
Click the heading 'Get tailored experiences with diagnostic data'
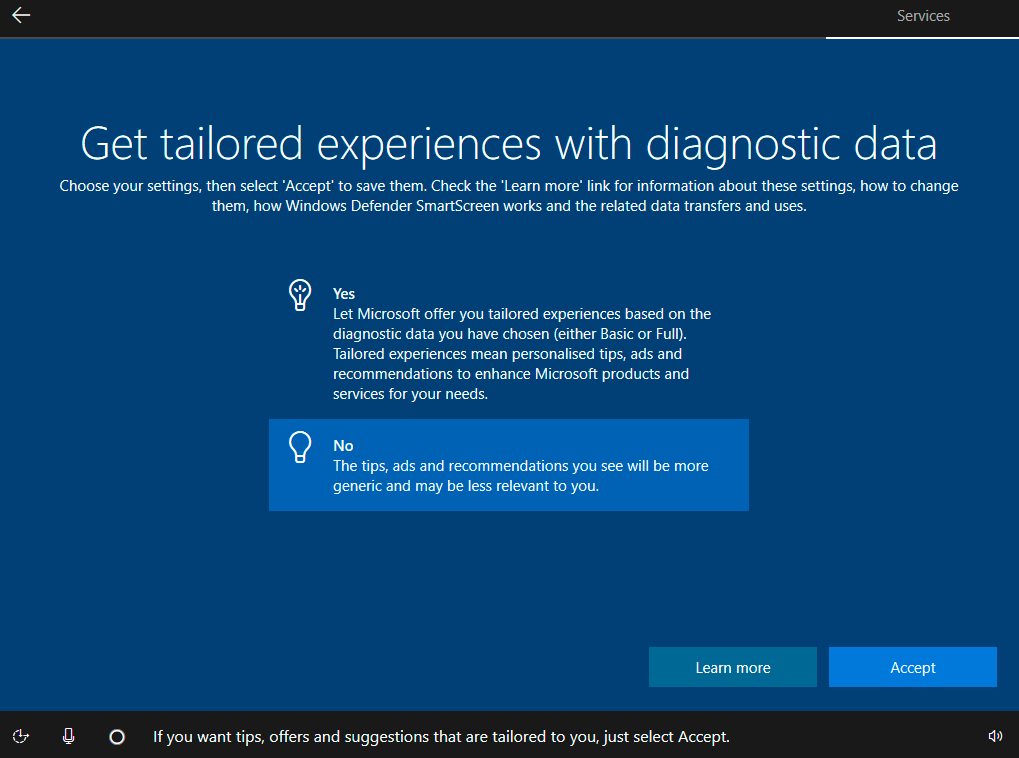point(509,144)
